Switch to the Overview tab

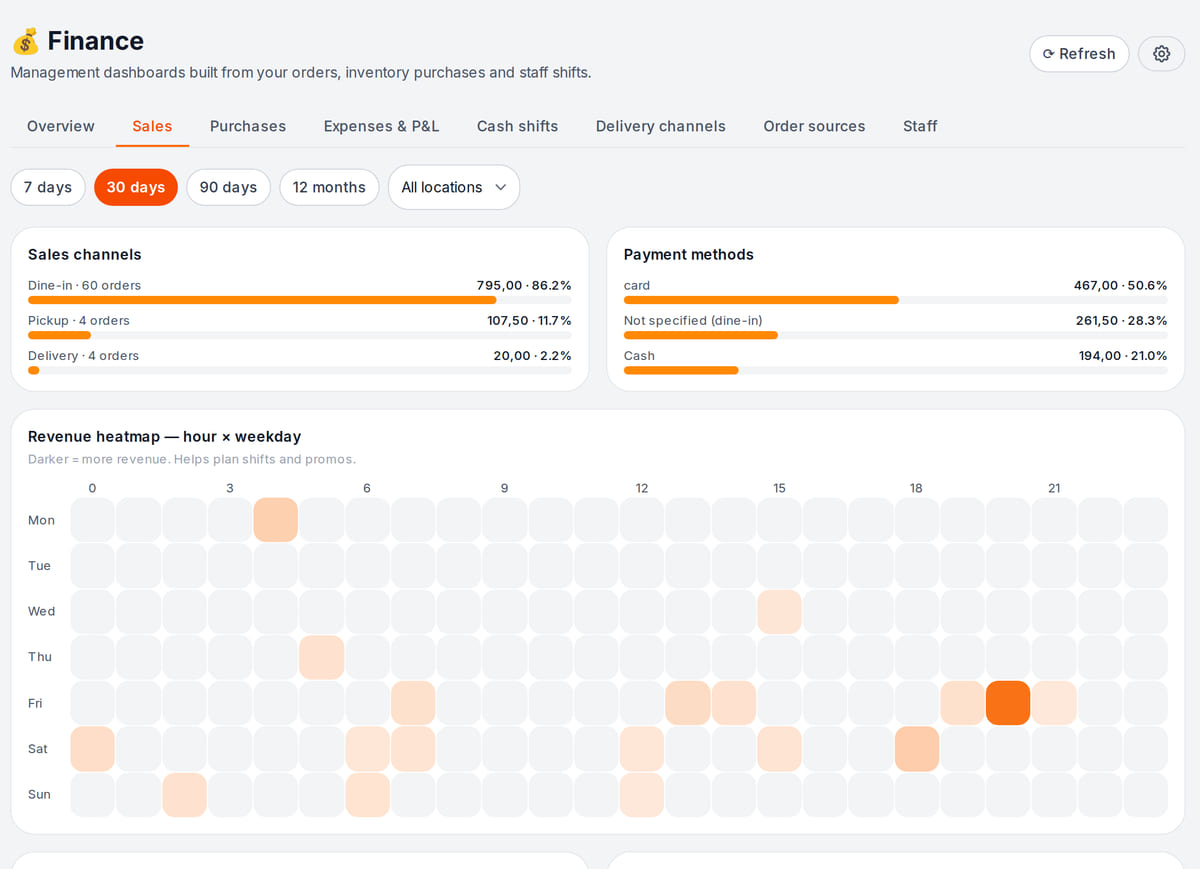pyautogui.click(x=61, y=126)
